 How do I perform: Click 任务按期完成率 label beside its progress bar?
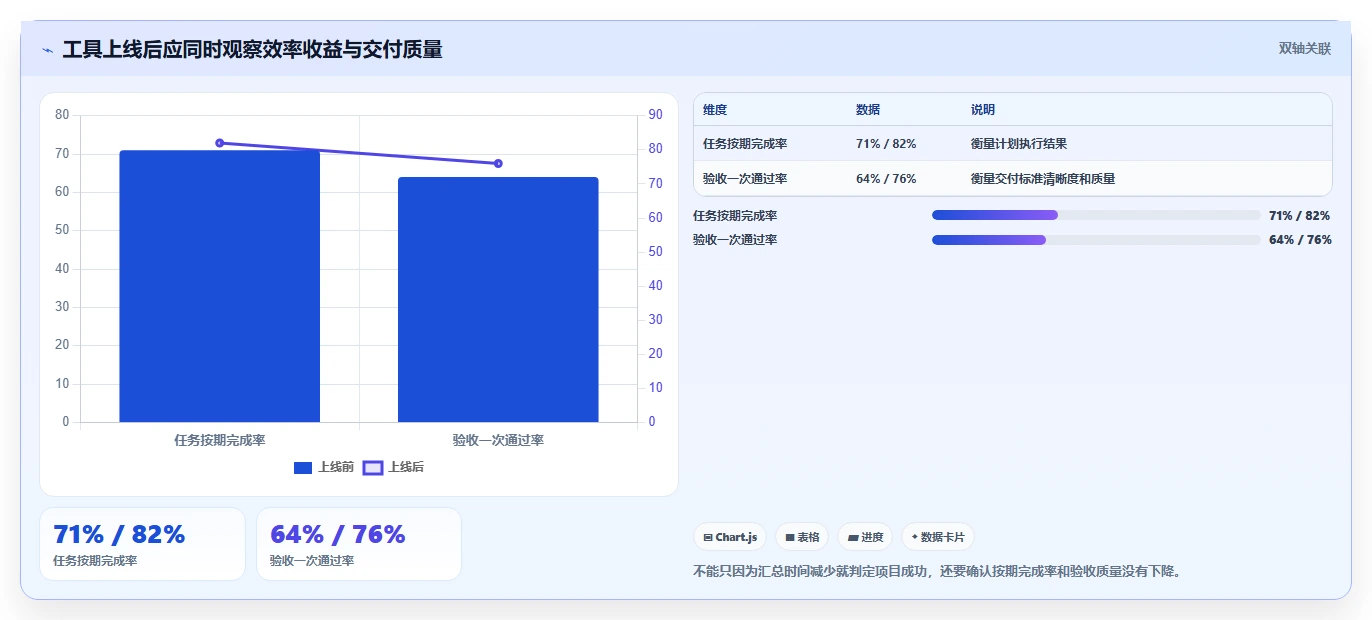click(x=735, y=216)
